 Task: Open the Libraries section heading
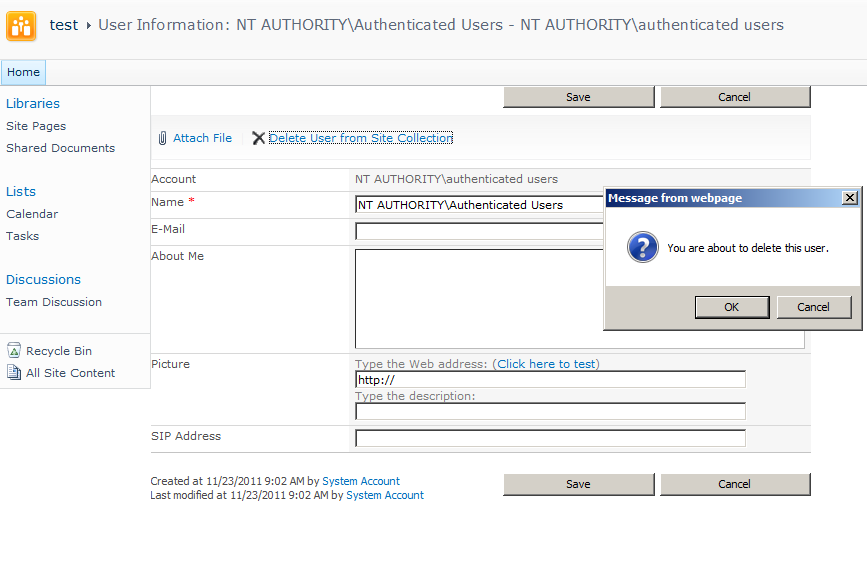33,103
